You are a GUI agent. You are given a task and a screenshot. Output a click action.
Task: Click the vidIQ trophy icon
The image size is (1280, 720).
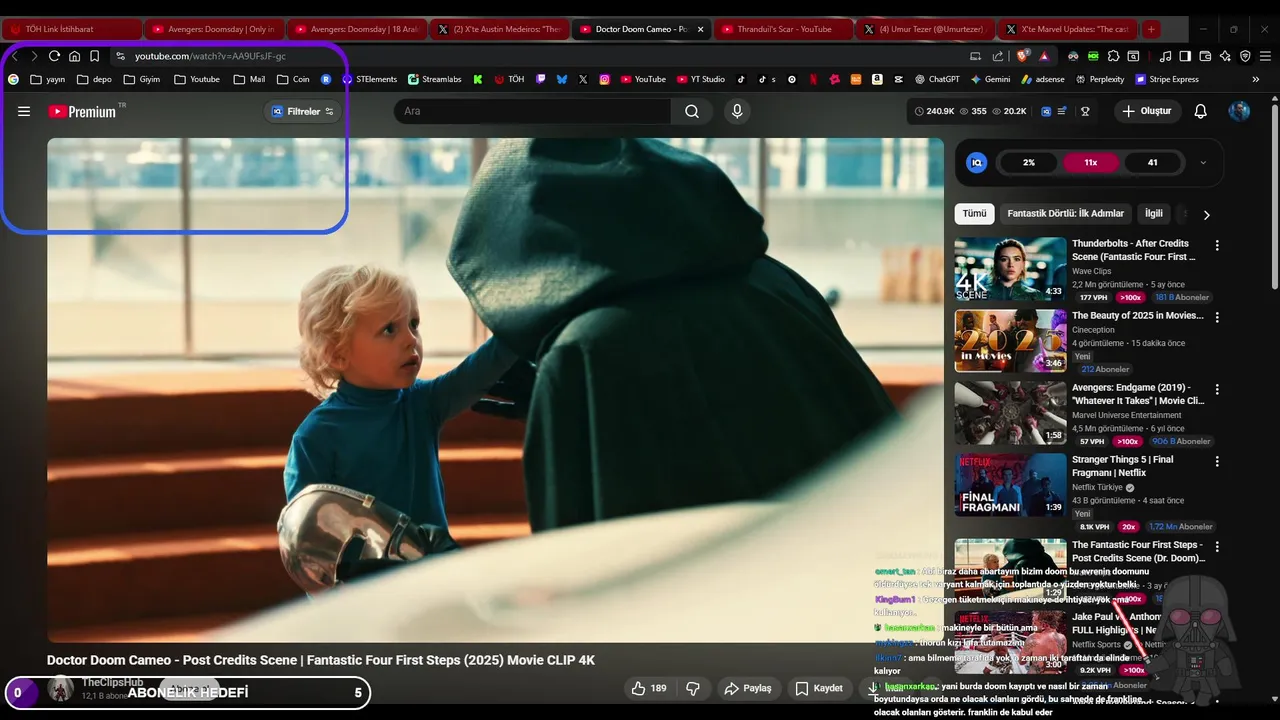(x=1085, y=111)
